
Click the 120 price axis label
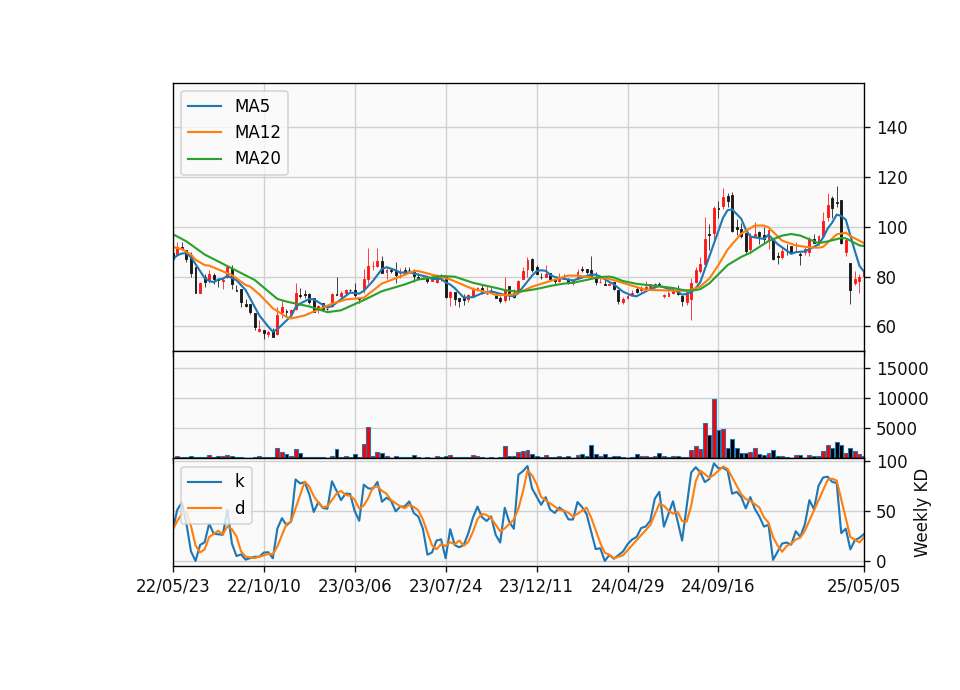pyautogui.click(x=892, y=178)
